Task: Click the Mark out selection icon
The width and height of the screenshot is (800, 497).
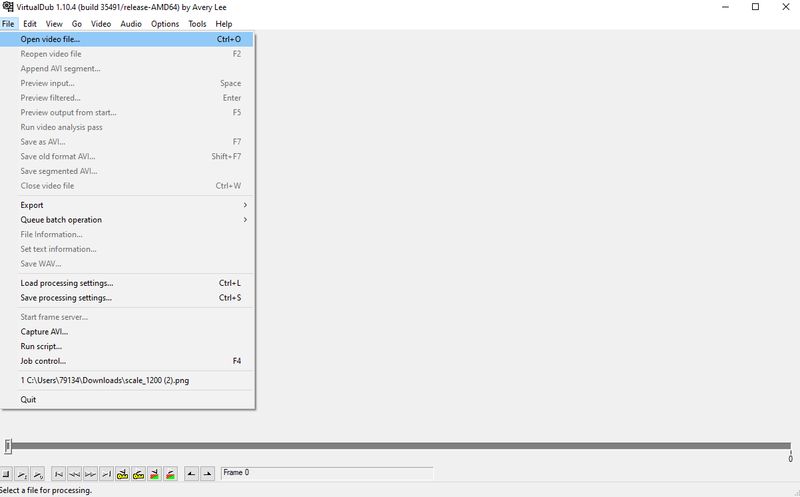Action: click(207, 473)
